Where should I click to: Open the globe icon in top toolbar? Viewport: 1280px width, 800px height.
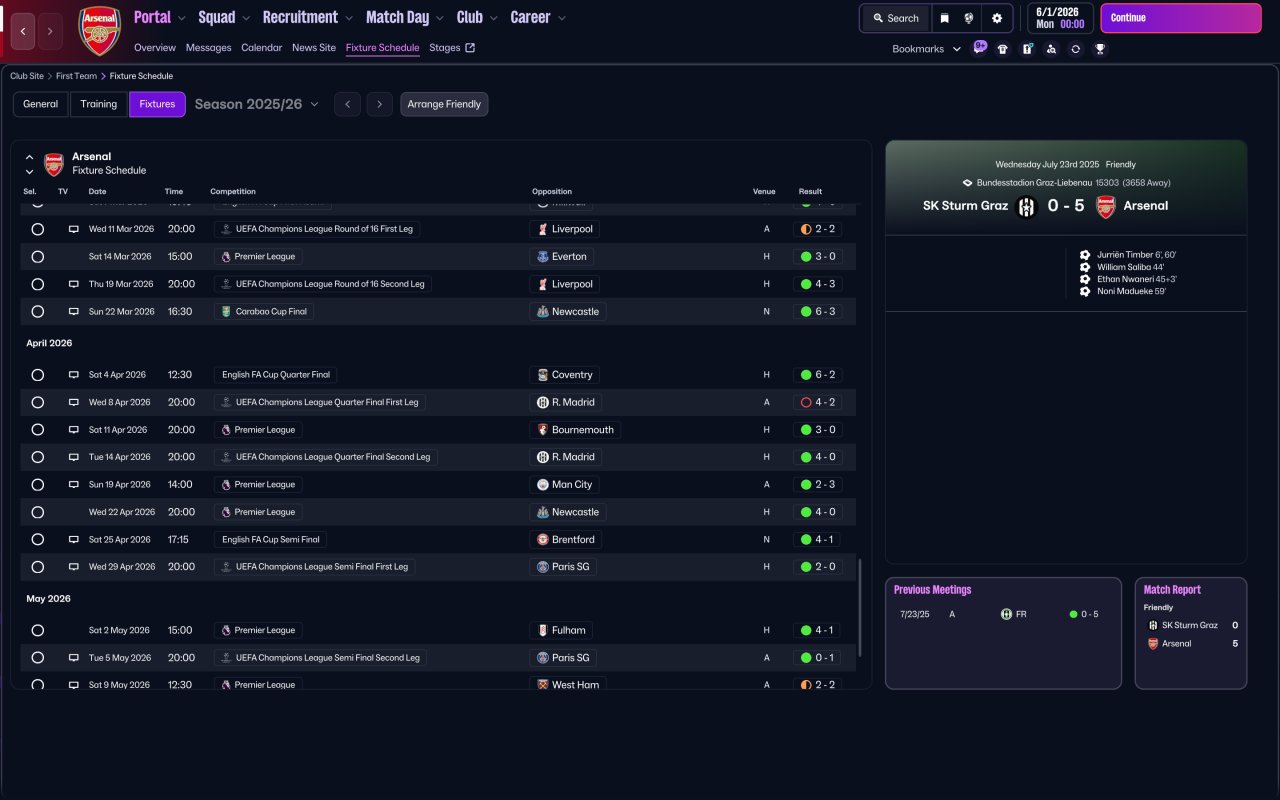[x=969, y=18]
